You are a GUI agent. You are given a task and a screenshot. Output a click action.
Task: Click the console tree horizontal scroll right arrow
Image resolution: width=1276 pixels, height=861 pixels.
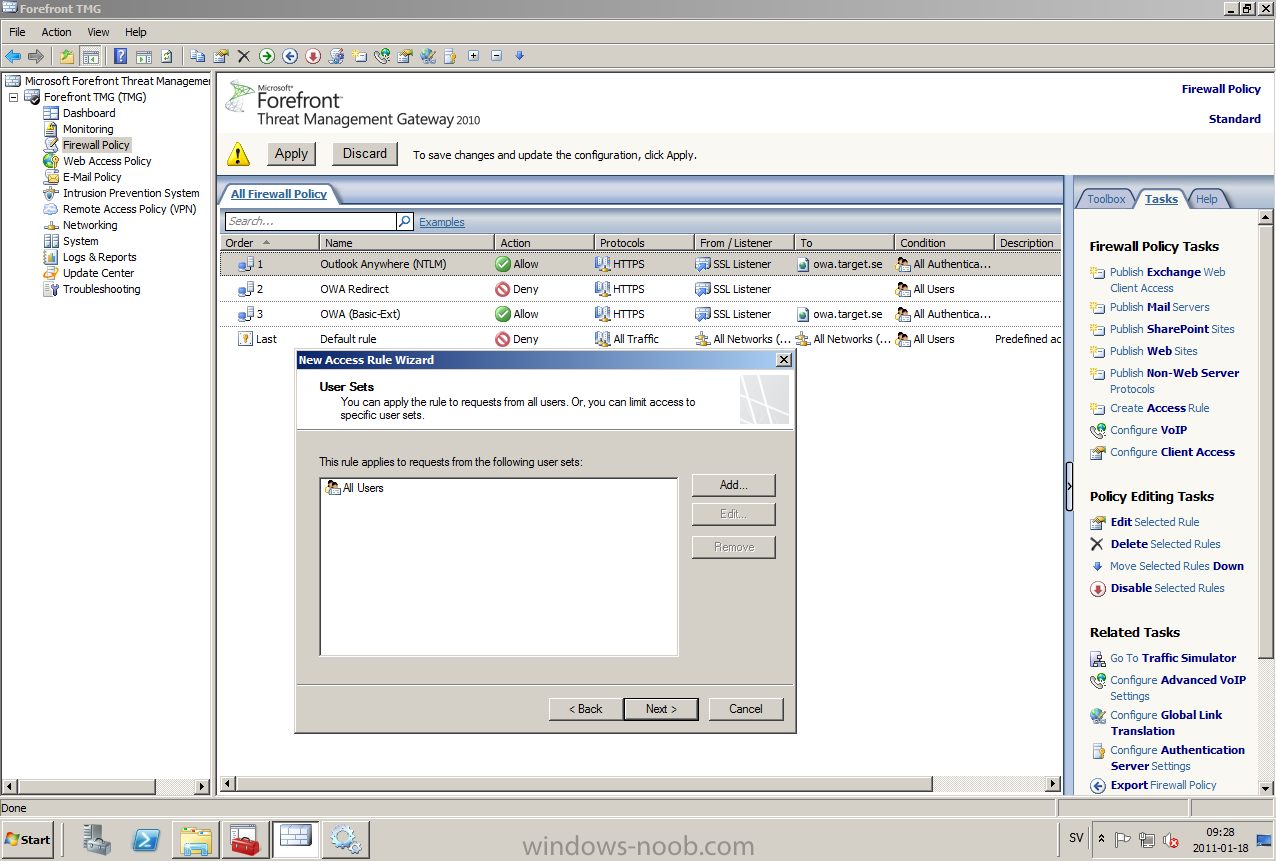[x=202, y=787]
